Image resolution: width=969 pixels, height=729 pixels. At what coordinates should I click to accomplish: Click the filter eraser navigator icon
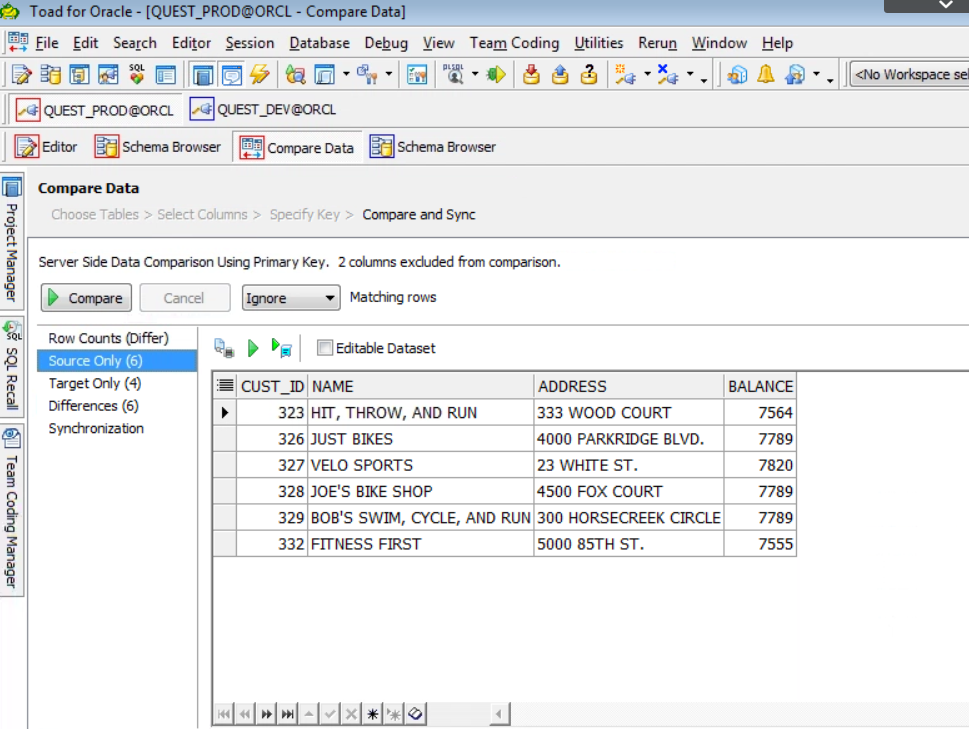pyautogui.click(x=415, y=714)
